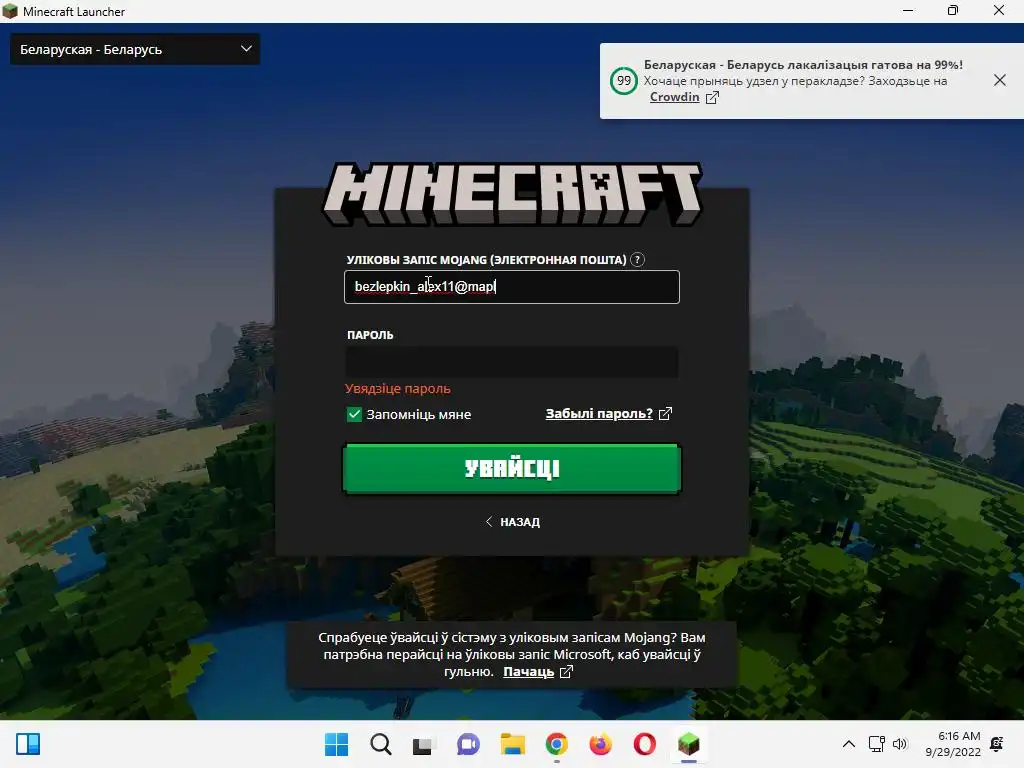This screenshot has height=768, width=1024.
Task: Show hidden system tray icons
Action: point(848,744)
